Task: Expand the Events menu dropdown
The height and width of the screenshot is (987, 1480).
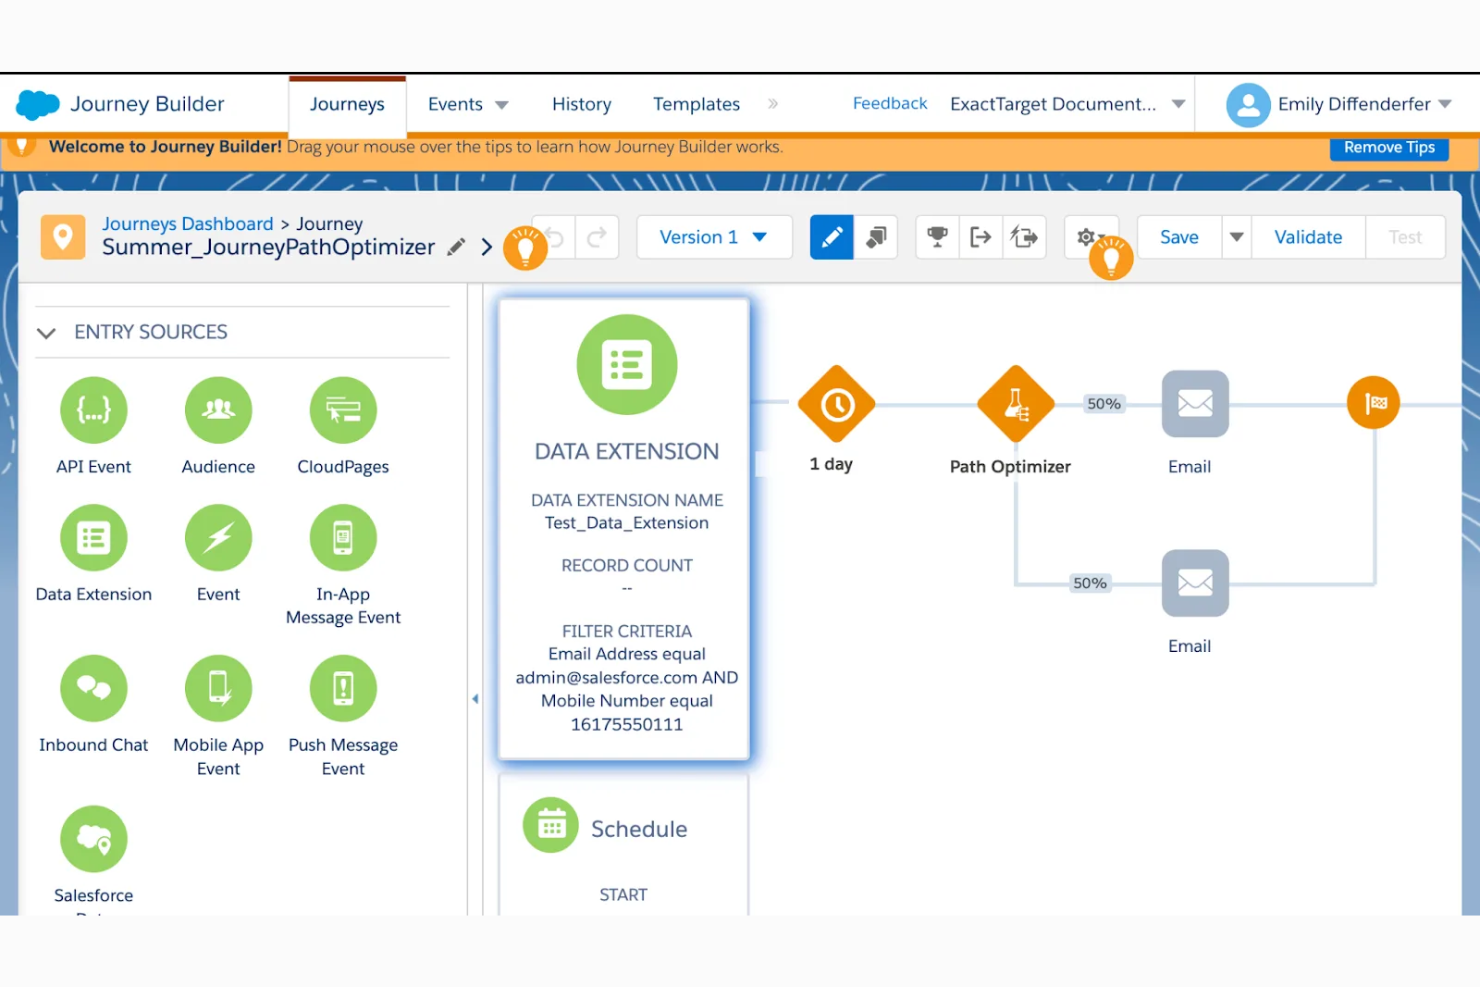Action: (x=502, y=105)
